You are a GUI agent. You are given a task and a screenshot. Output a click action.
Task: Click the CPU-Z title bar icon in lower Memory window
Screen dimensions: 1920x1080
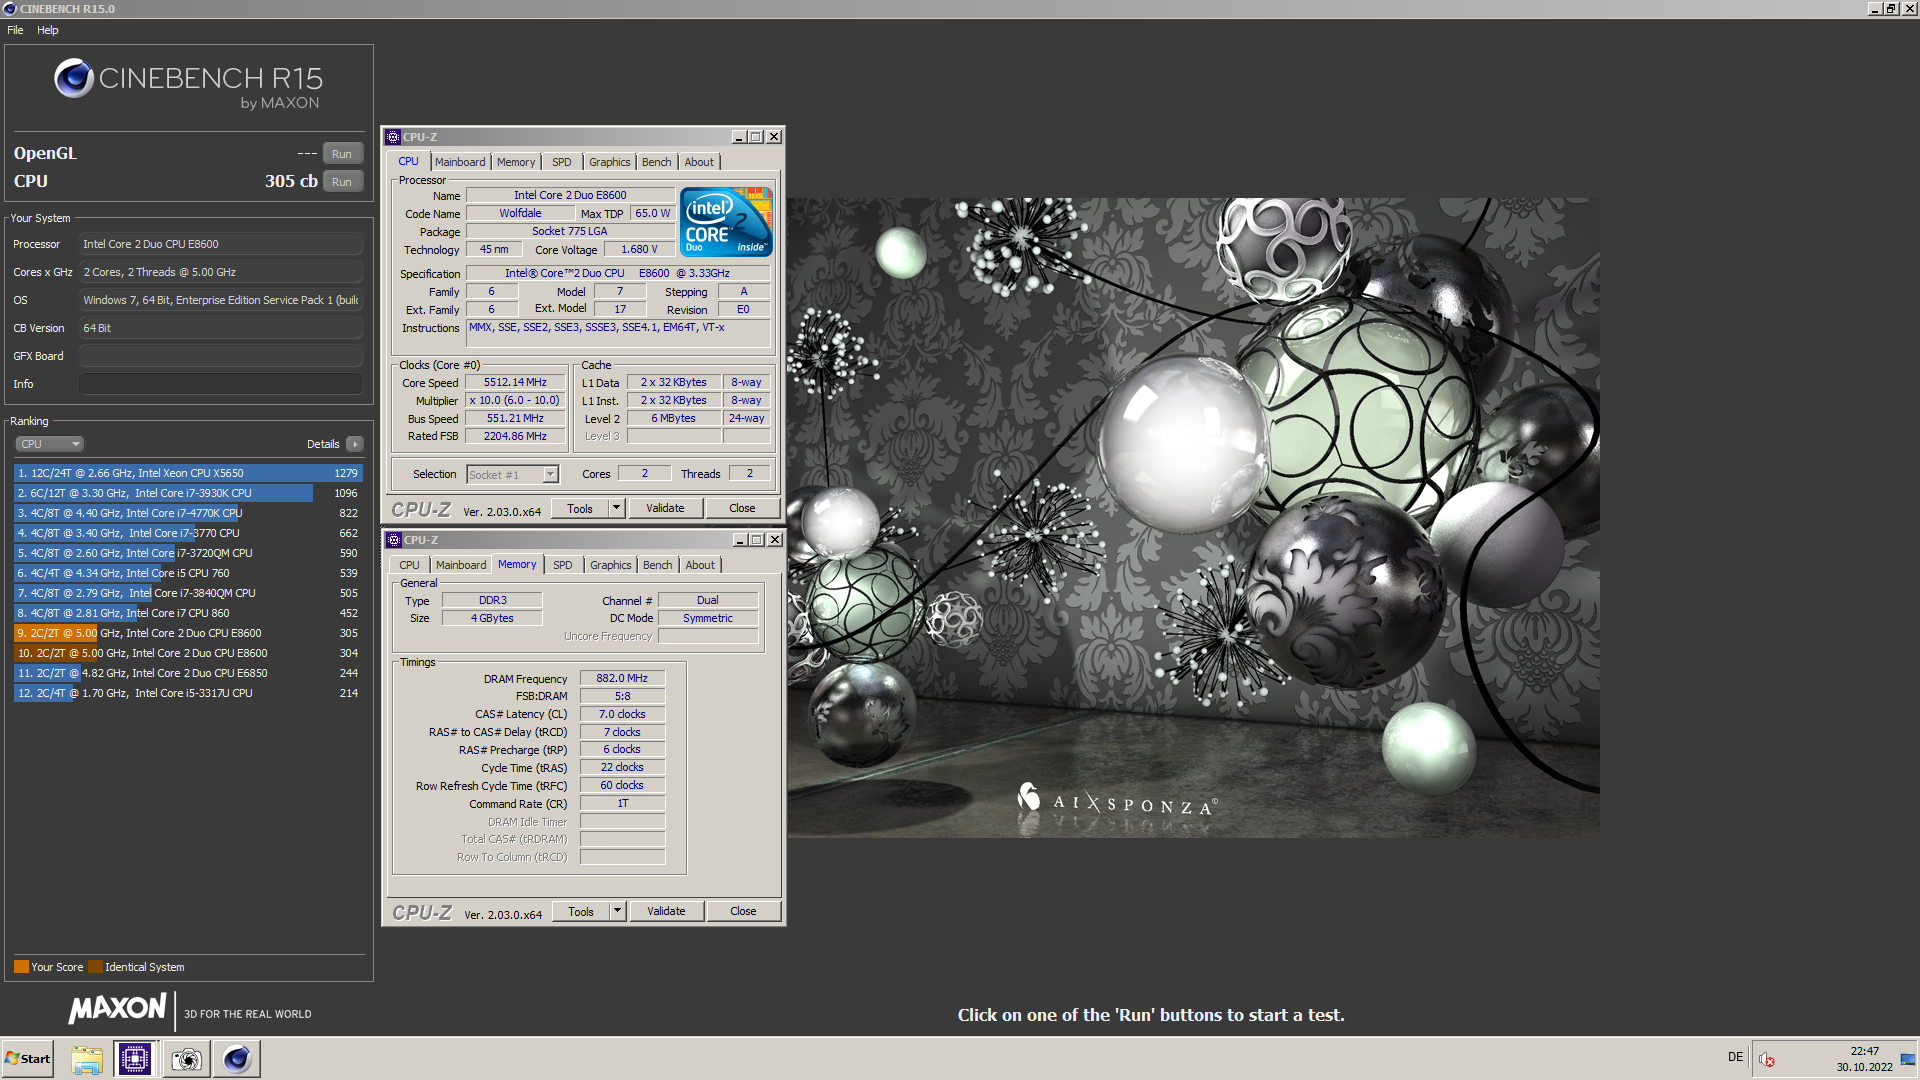click(394, 540)
